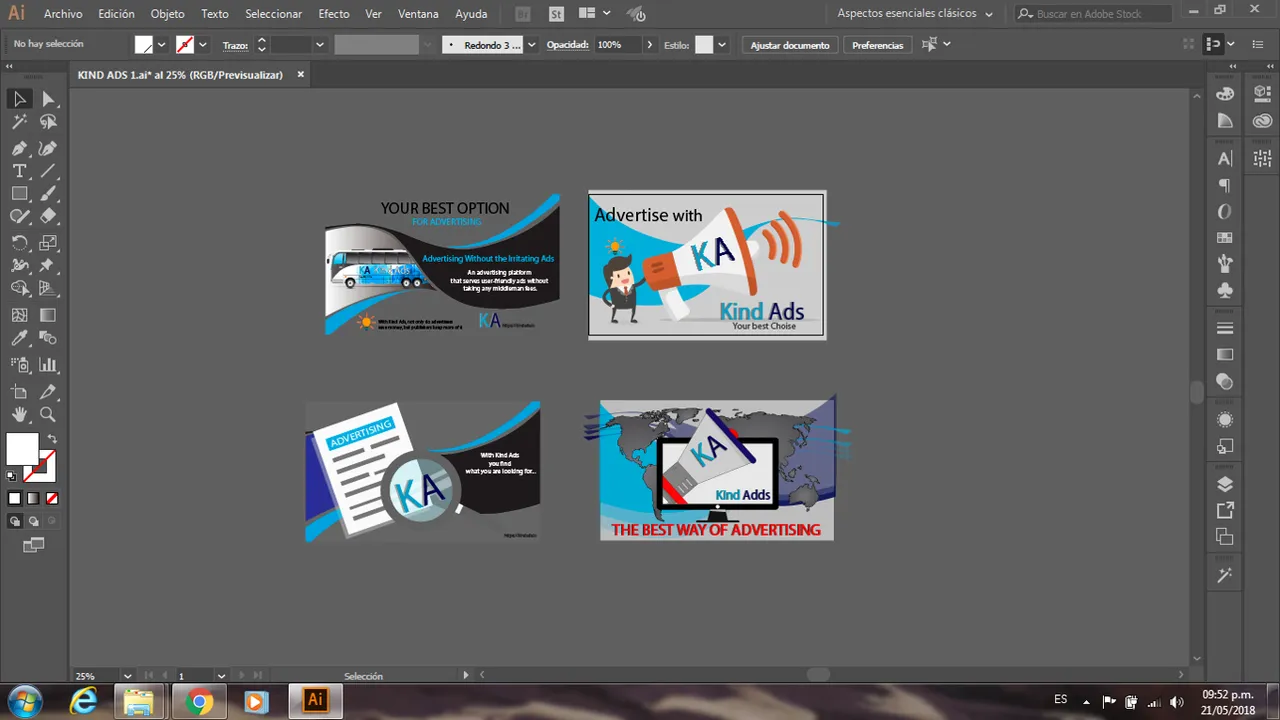
Task: Click the Opacidad label link
Action: pos(567,45)
